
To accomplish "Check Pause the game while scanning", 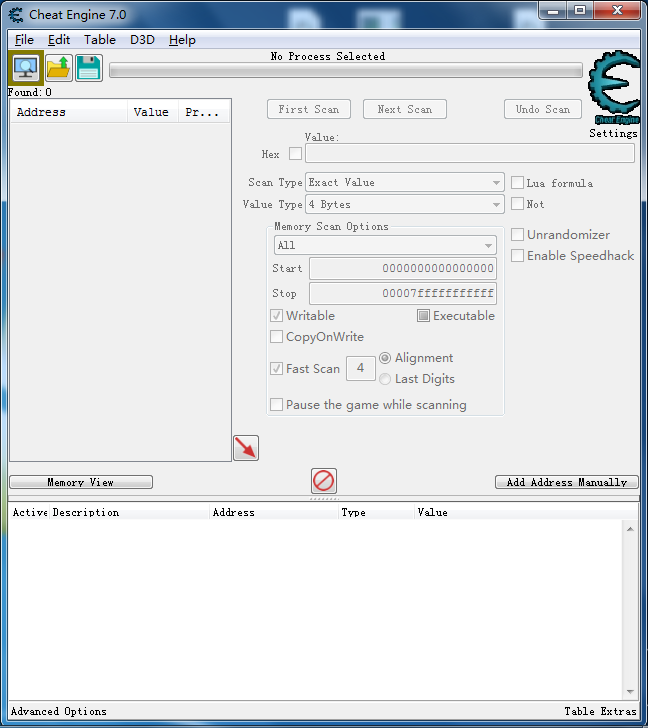I will [x=276, y=404].
